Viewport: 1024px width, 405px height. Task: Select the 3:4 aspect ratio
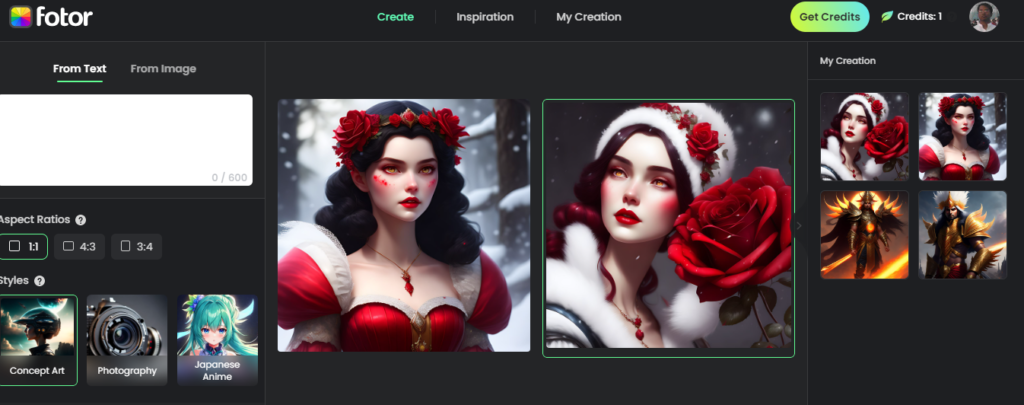(x=136, y=246)
